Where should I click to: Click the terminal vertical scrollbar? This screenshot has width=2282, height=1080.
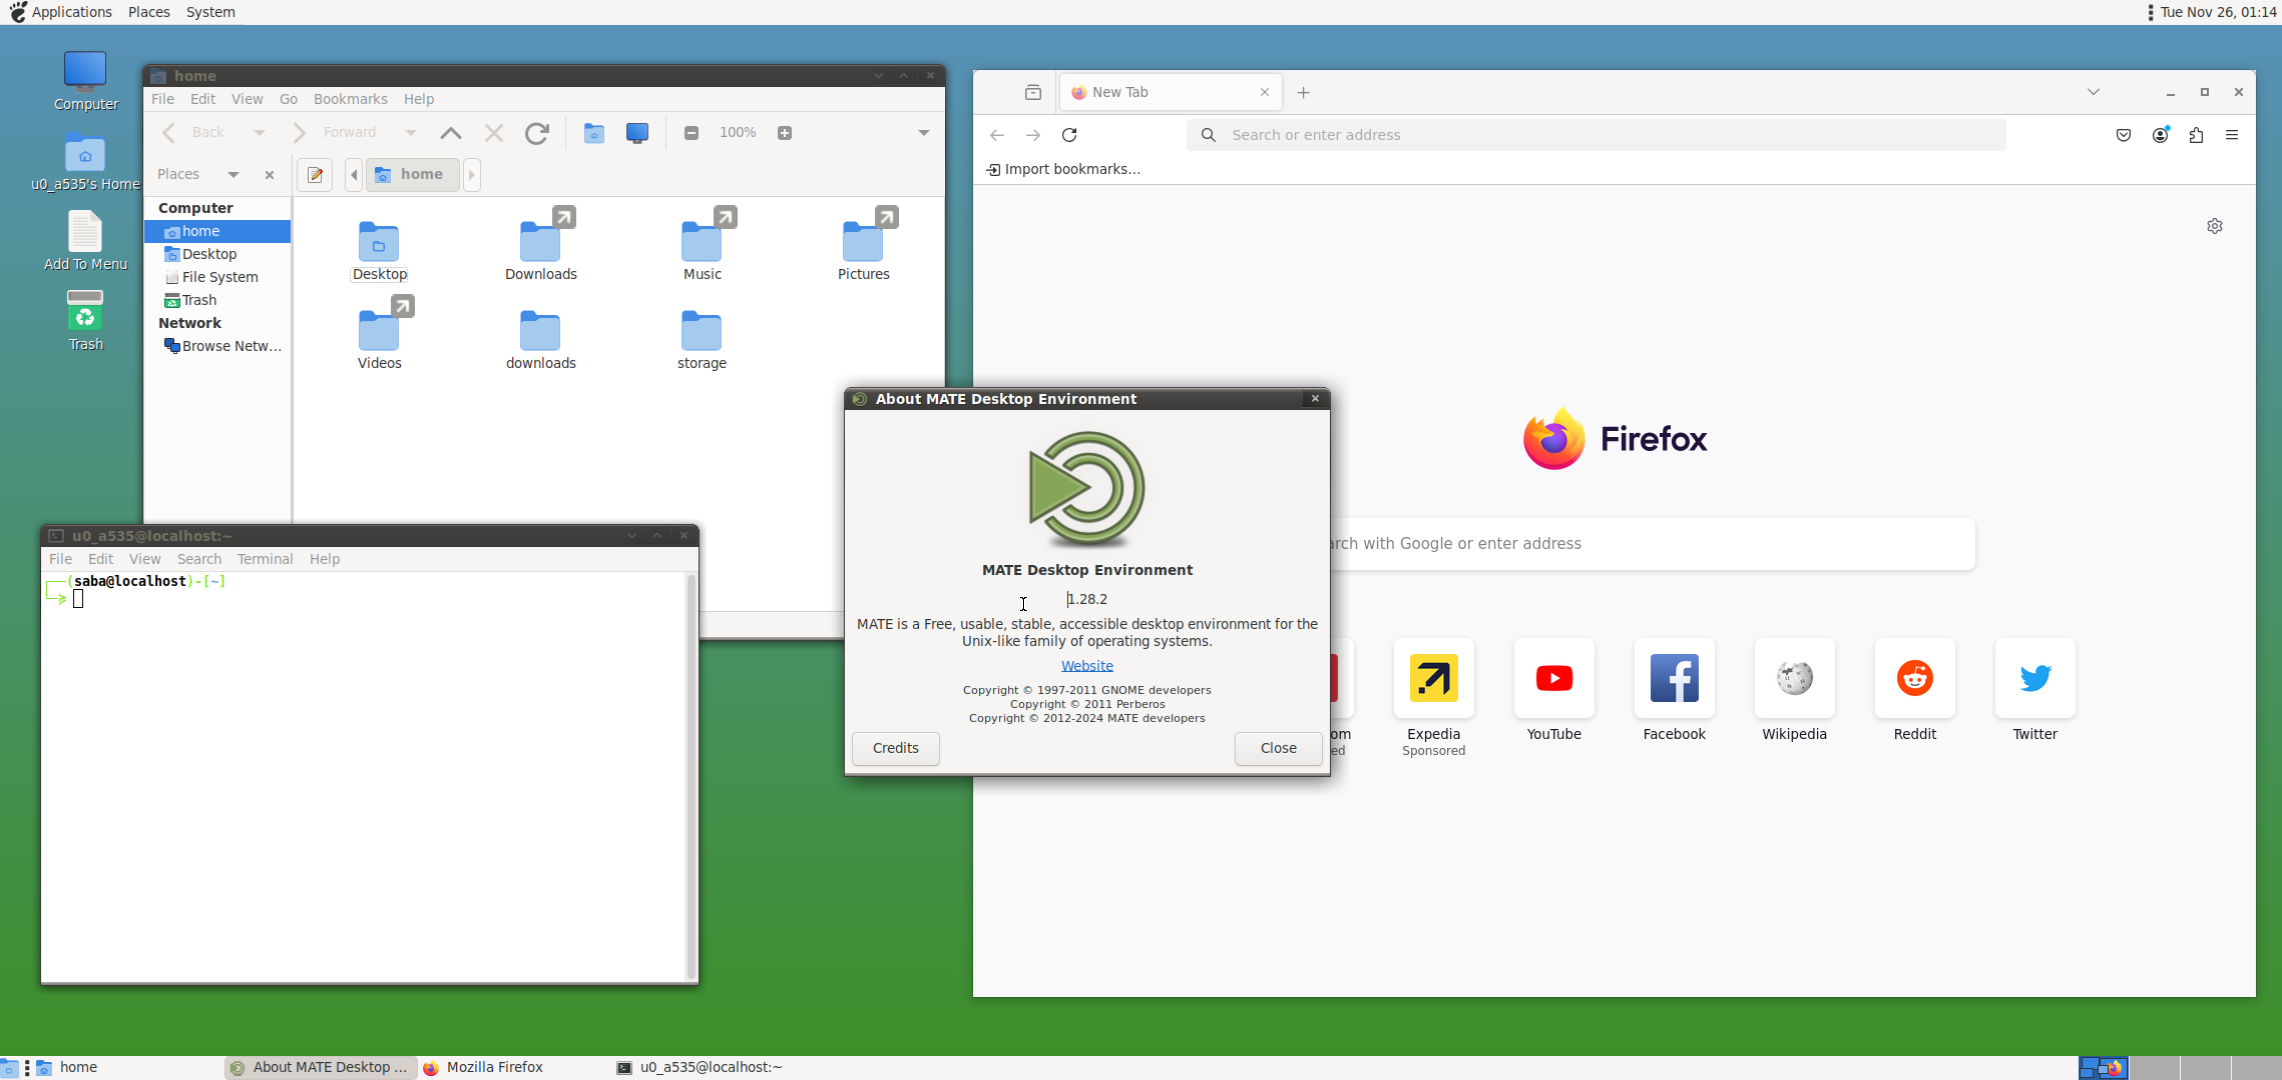point(690,775)
